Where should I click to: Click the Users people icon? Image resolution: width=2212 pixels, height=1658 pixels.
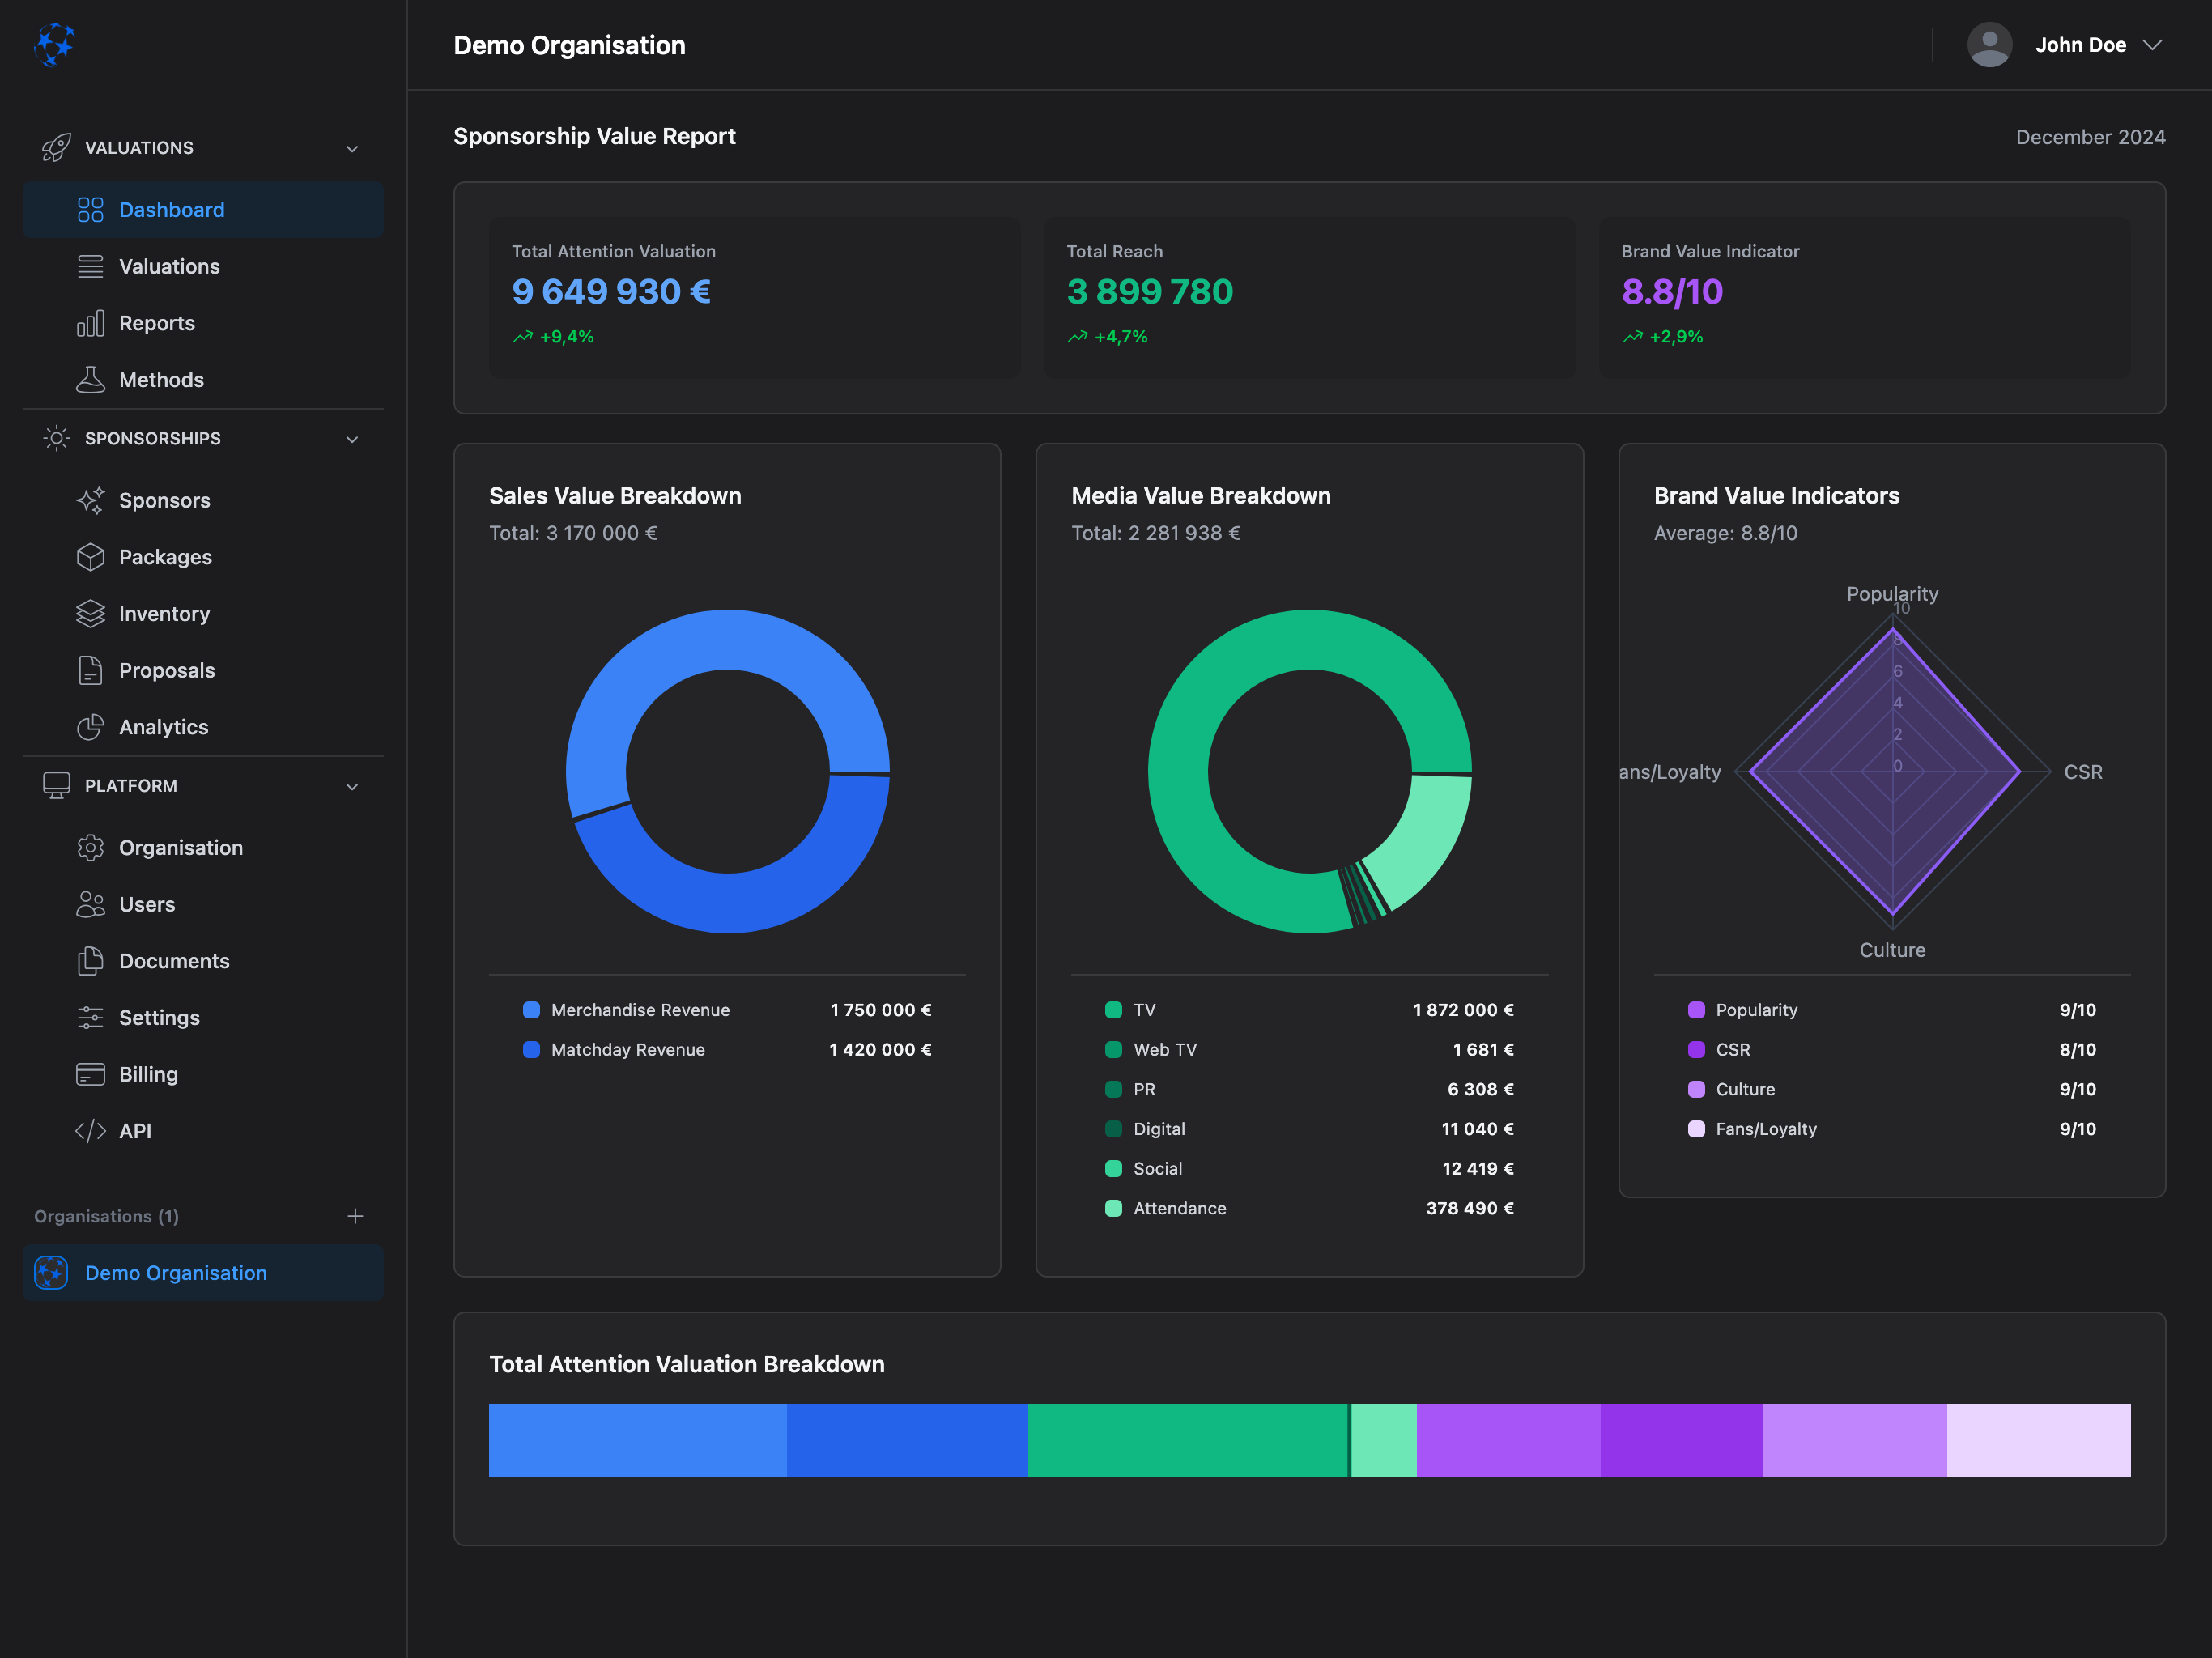coord(90,904)
